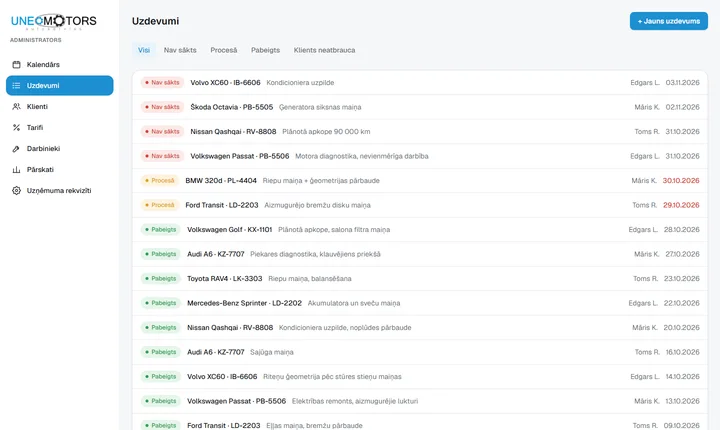
Task: Click date 03.11.2026 on Volvo row
Action: click(x=682, y=83)
